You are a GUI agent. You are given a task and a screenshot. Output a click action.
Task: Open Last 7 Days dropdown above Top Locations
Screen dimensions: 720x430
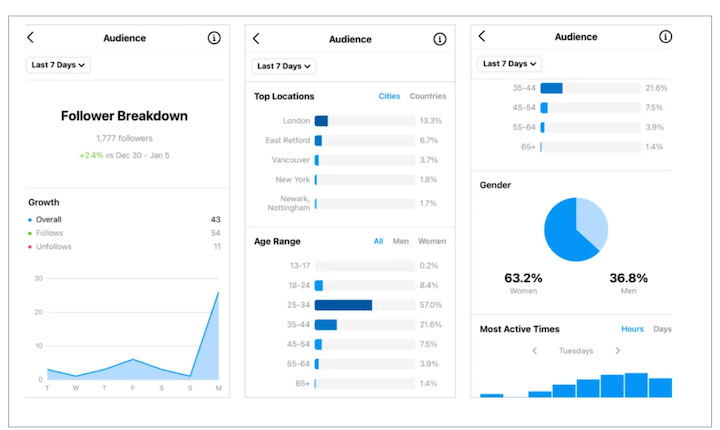284,66
